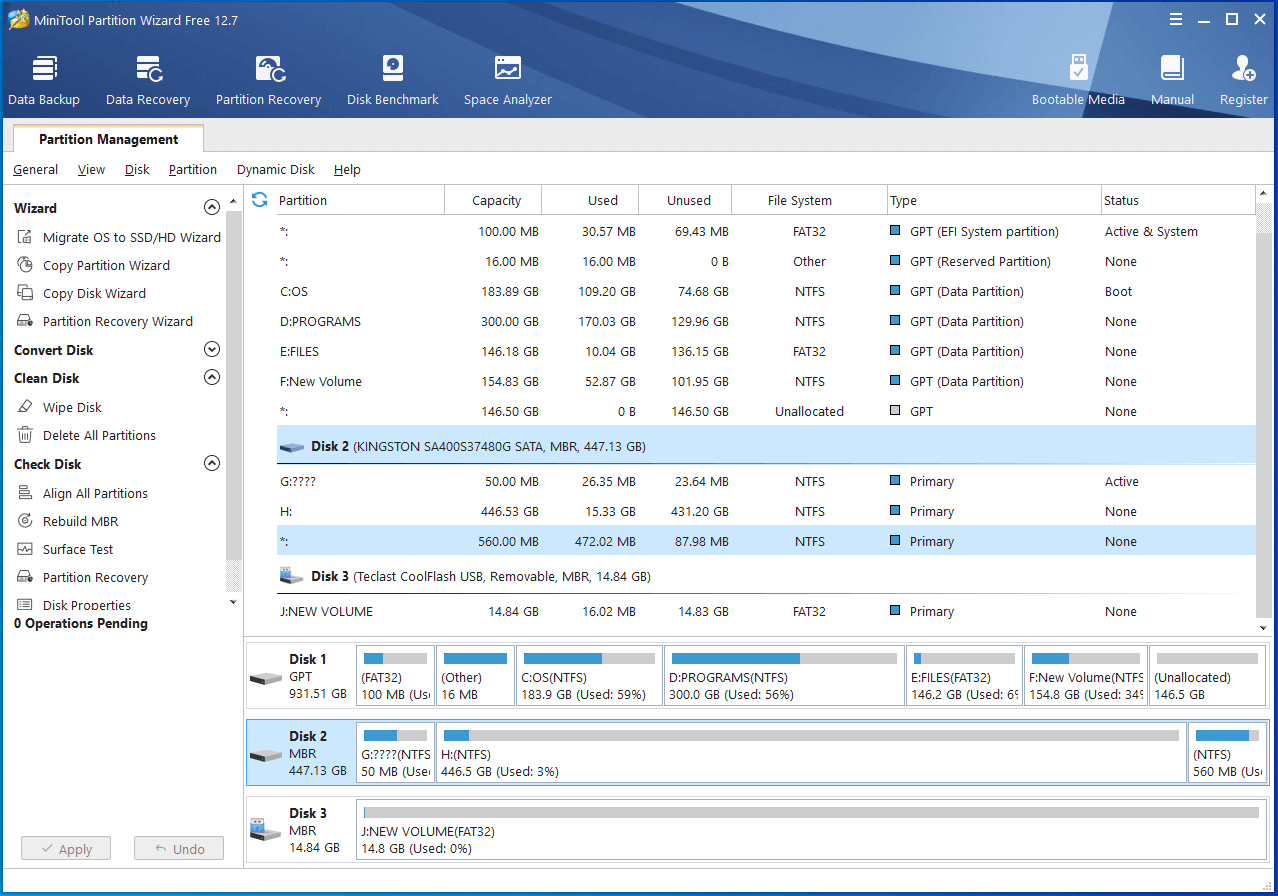1278x896 pixels.
Task: Open the Space Analyzer
Action: click(x=508, y=81)
